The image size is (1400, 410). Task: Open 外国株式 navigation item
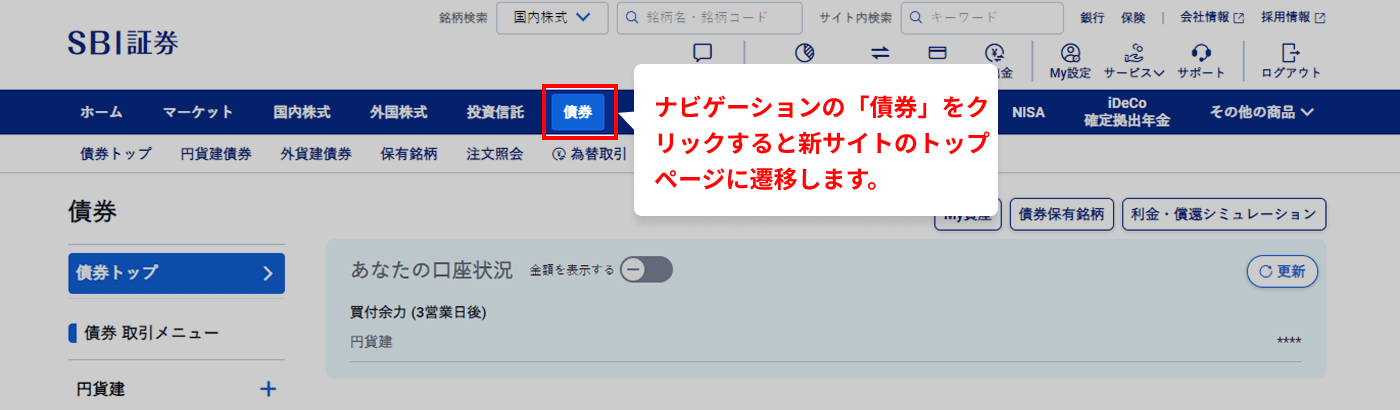(398, 112)
